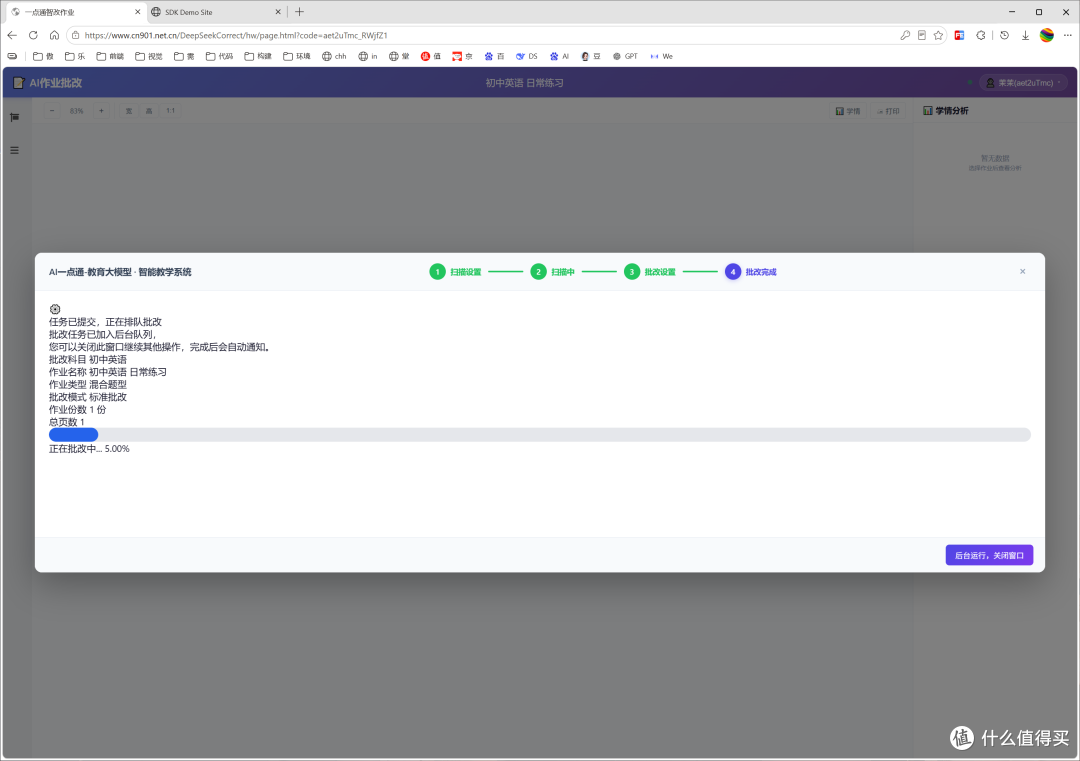Click the 1:1 zoom button in page toolbar
The image size is (1080, 761).
(170, 111)
